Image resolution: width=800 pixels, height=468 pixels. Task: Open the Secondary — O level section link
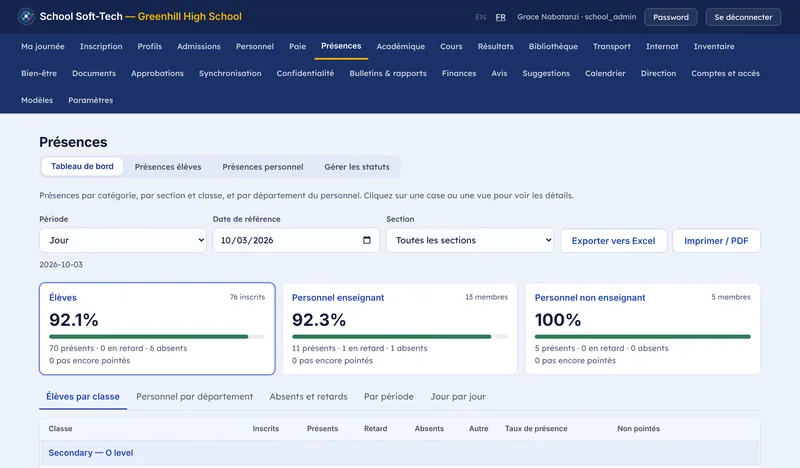click(x=90, y=453)
